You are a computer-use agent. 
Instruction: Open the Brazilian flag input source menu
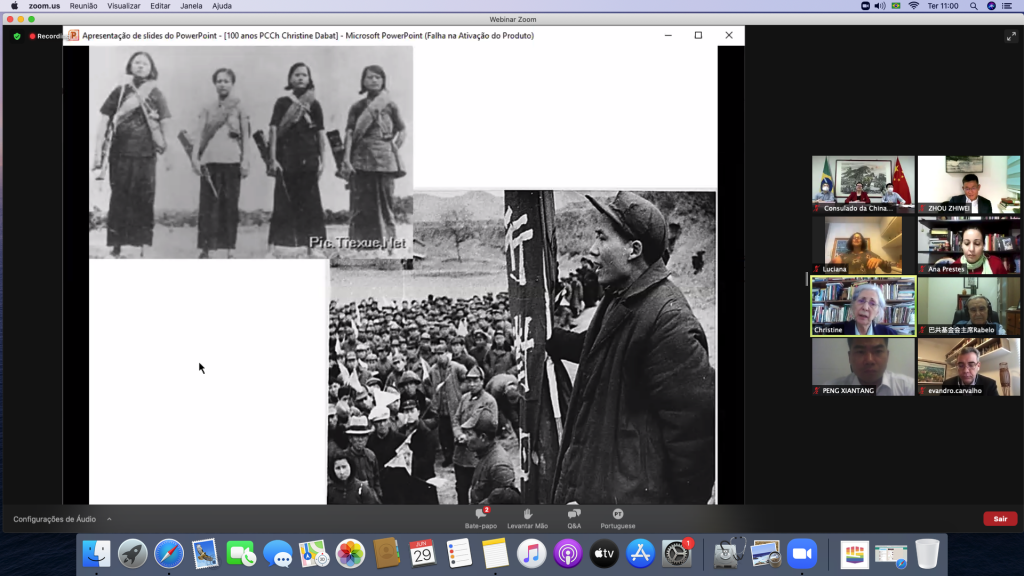[x=896, y=6]
